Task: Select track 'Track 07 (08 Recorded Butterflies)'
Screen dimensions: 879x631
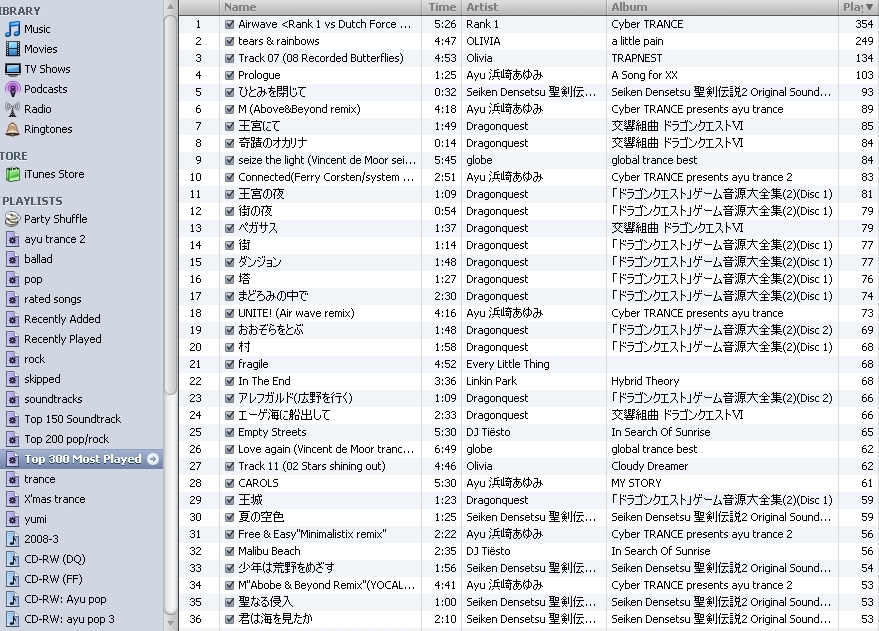Action: (321, 58)
